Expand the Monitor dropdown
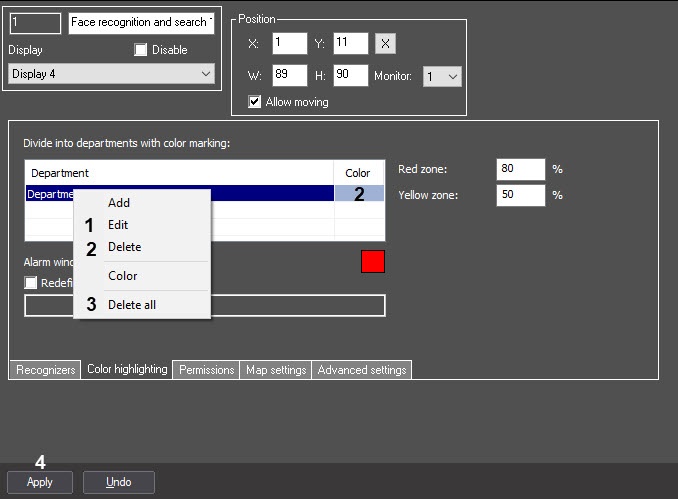The image size is (678, 499). [x=442, y=77]
